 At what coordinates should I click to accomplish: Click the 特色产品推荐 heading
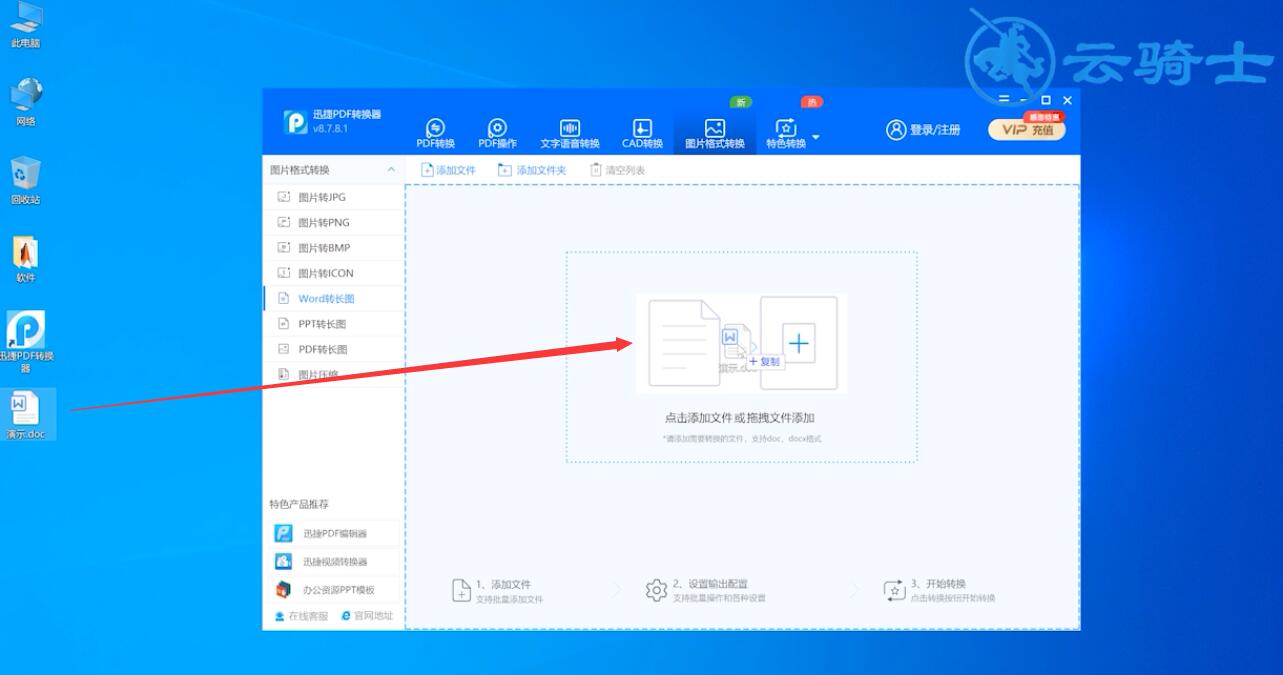(x=299, y=504)
